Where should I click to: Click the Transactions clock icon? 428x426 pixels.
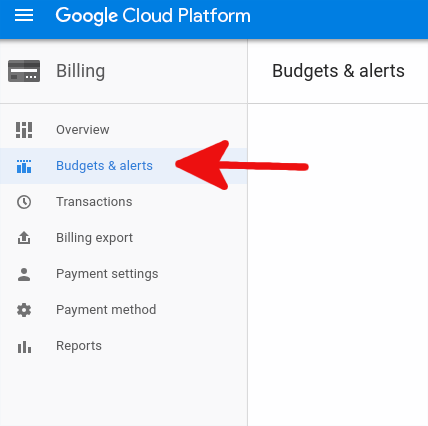pos(24,202)
